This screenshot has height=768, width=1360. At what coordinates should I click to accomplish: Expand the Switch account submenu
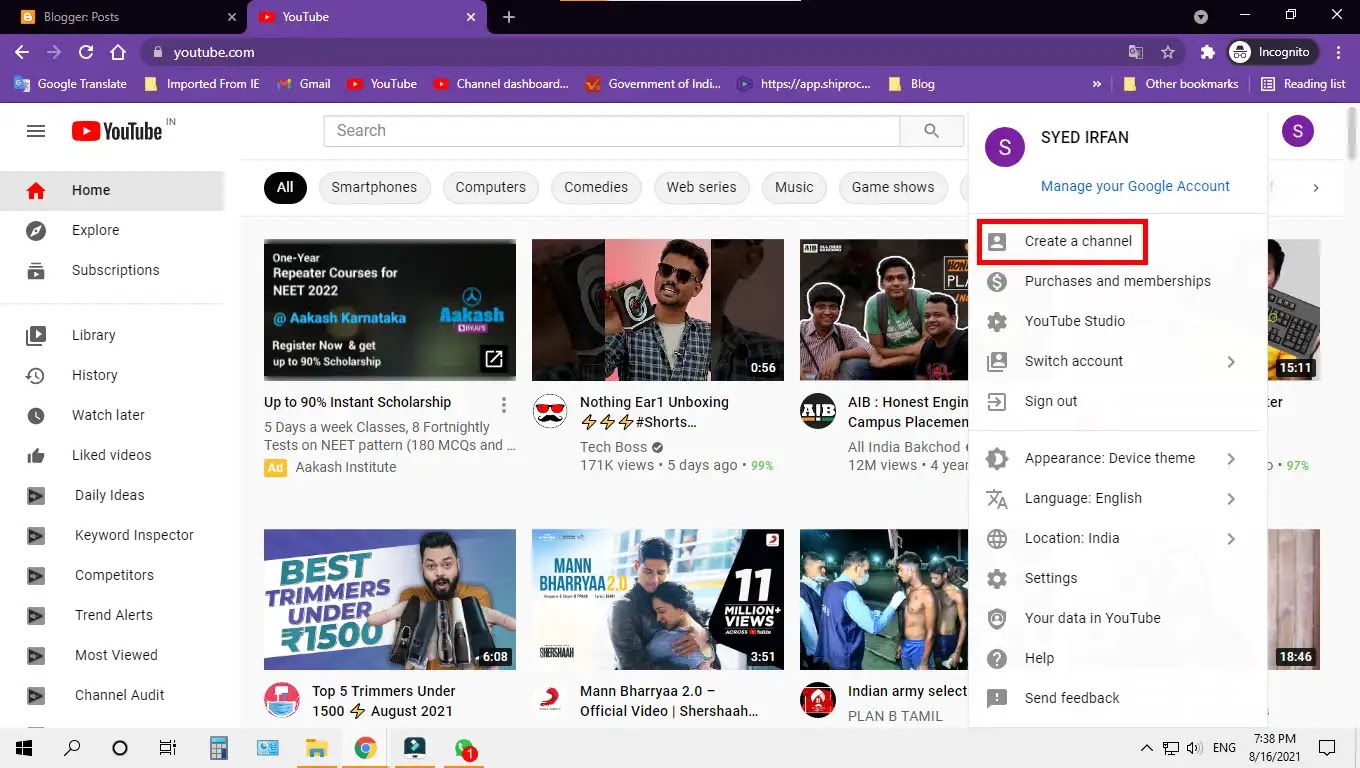pos(1231,362)
